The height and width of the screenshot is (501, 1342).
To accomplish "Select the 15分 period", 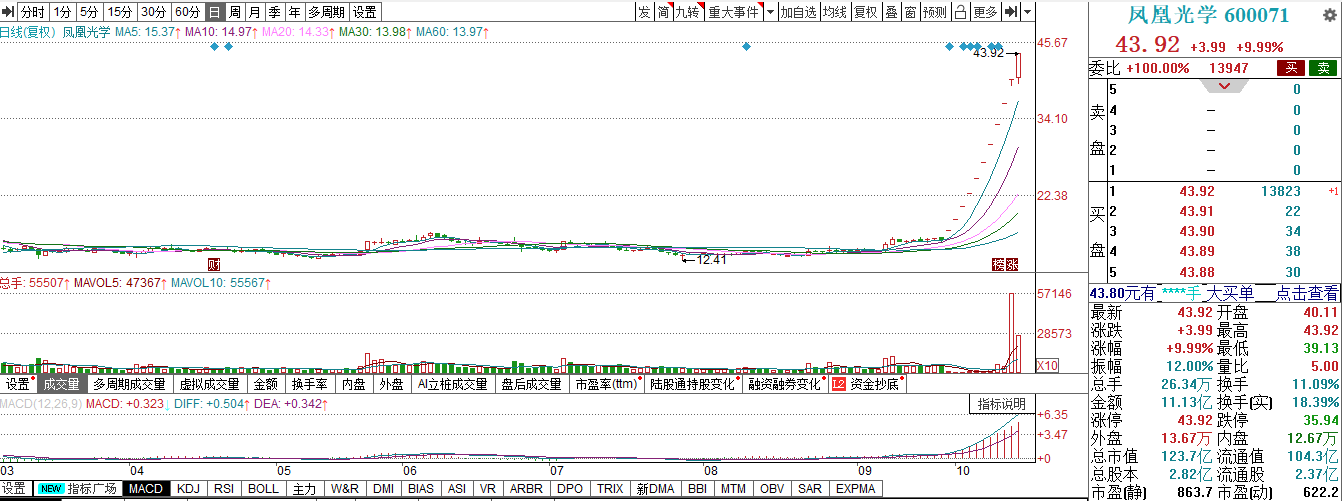I will pos(119,12).
